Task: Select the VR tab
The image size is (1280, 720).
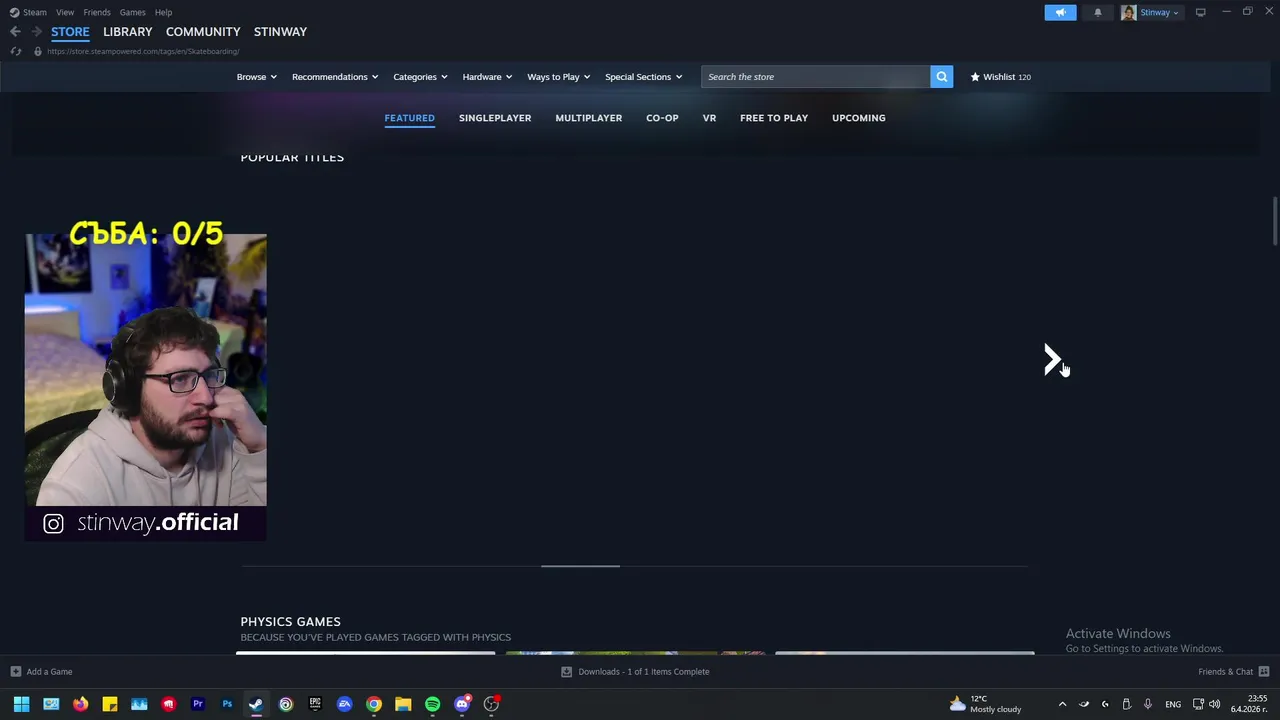Action: tap(709, 118)
